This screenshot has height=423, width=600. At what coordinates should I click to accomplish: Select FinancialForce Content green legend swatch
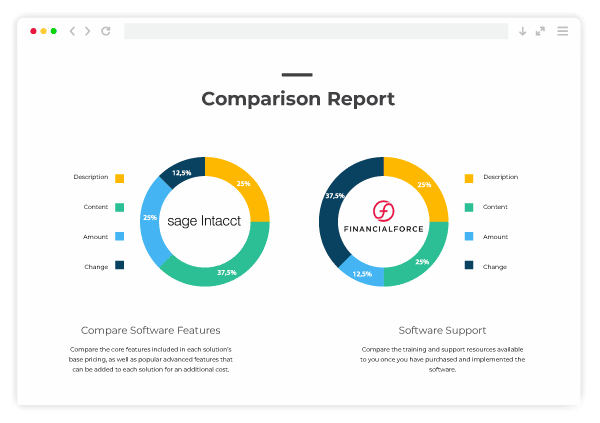pyautogui.click(x=469, y=207)
